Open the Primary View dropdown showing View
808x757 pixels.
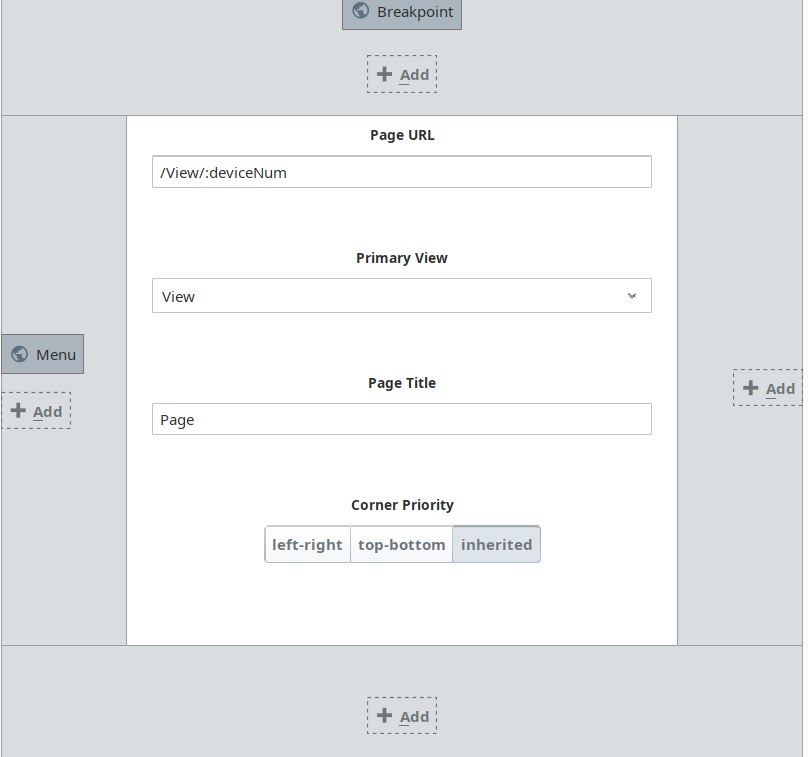click(x=390, y=296)
